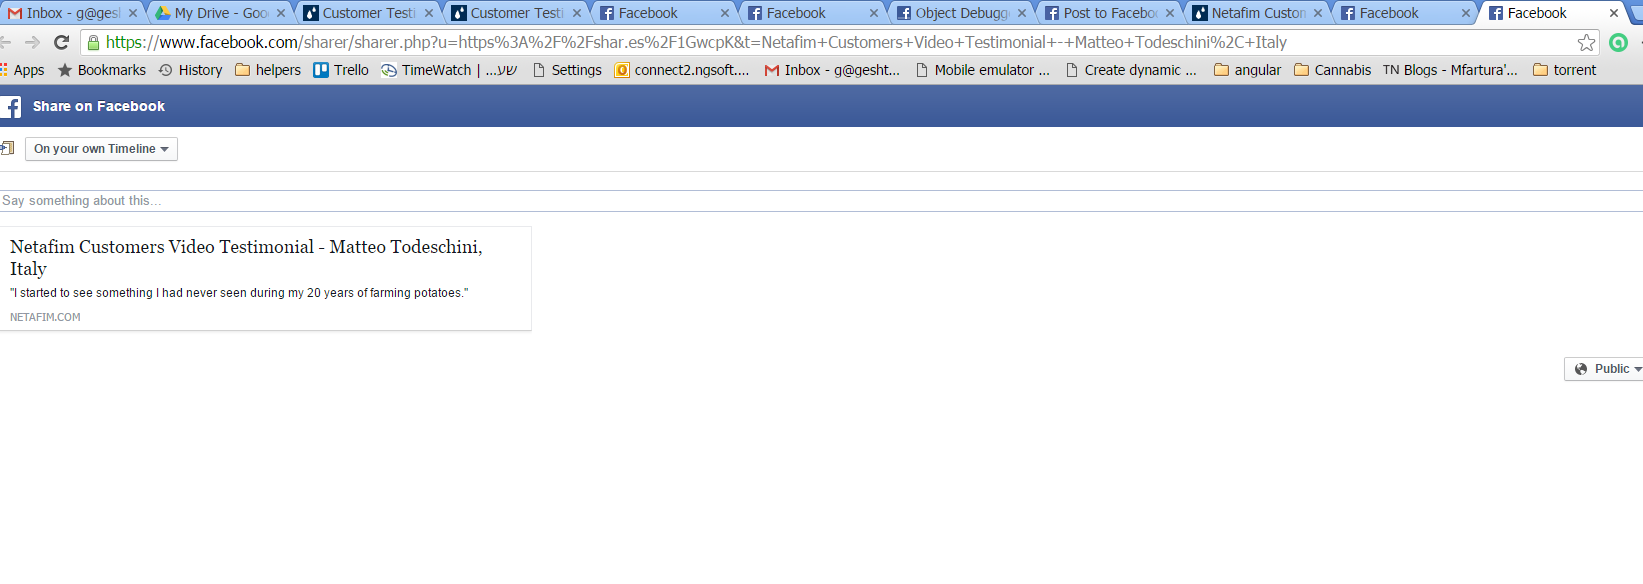Open the Bookmarks star shortcut
Image resolution: width=1643 pixels, height=584 pixels.
point(102,70)
